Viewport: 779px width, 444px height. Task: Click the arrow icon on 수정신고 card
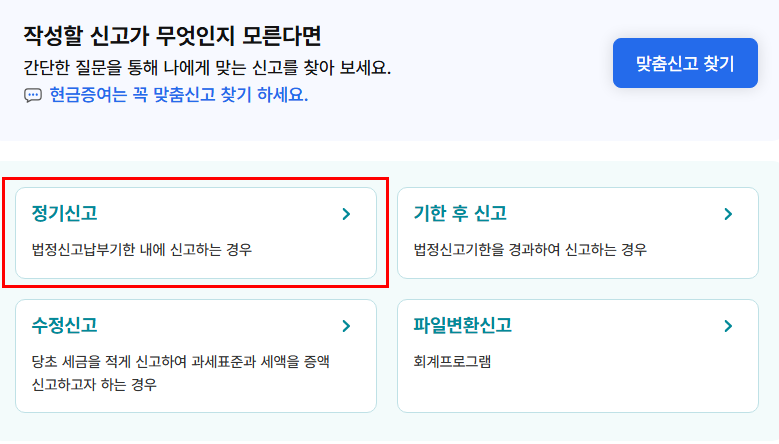pos(346,326)
